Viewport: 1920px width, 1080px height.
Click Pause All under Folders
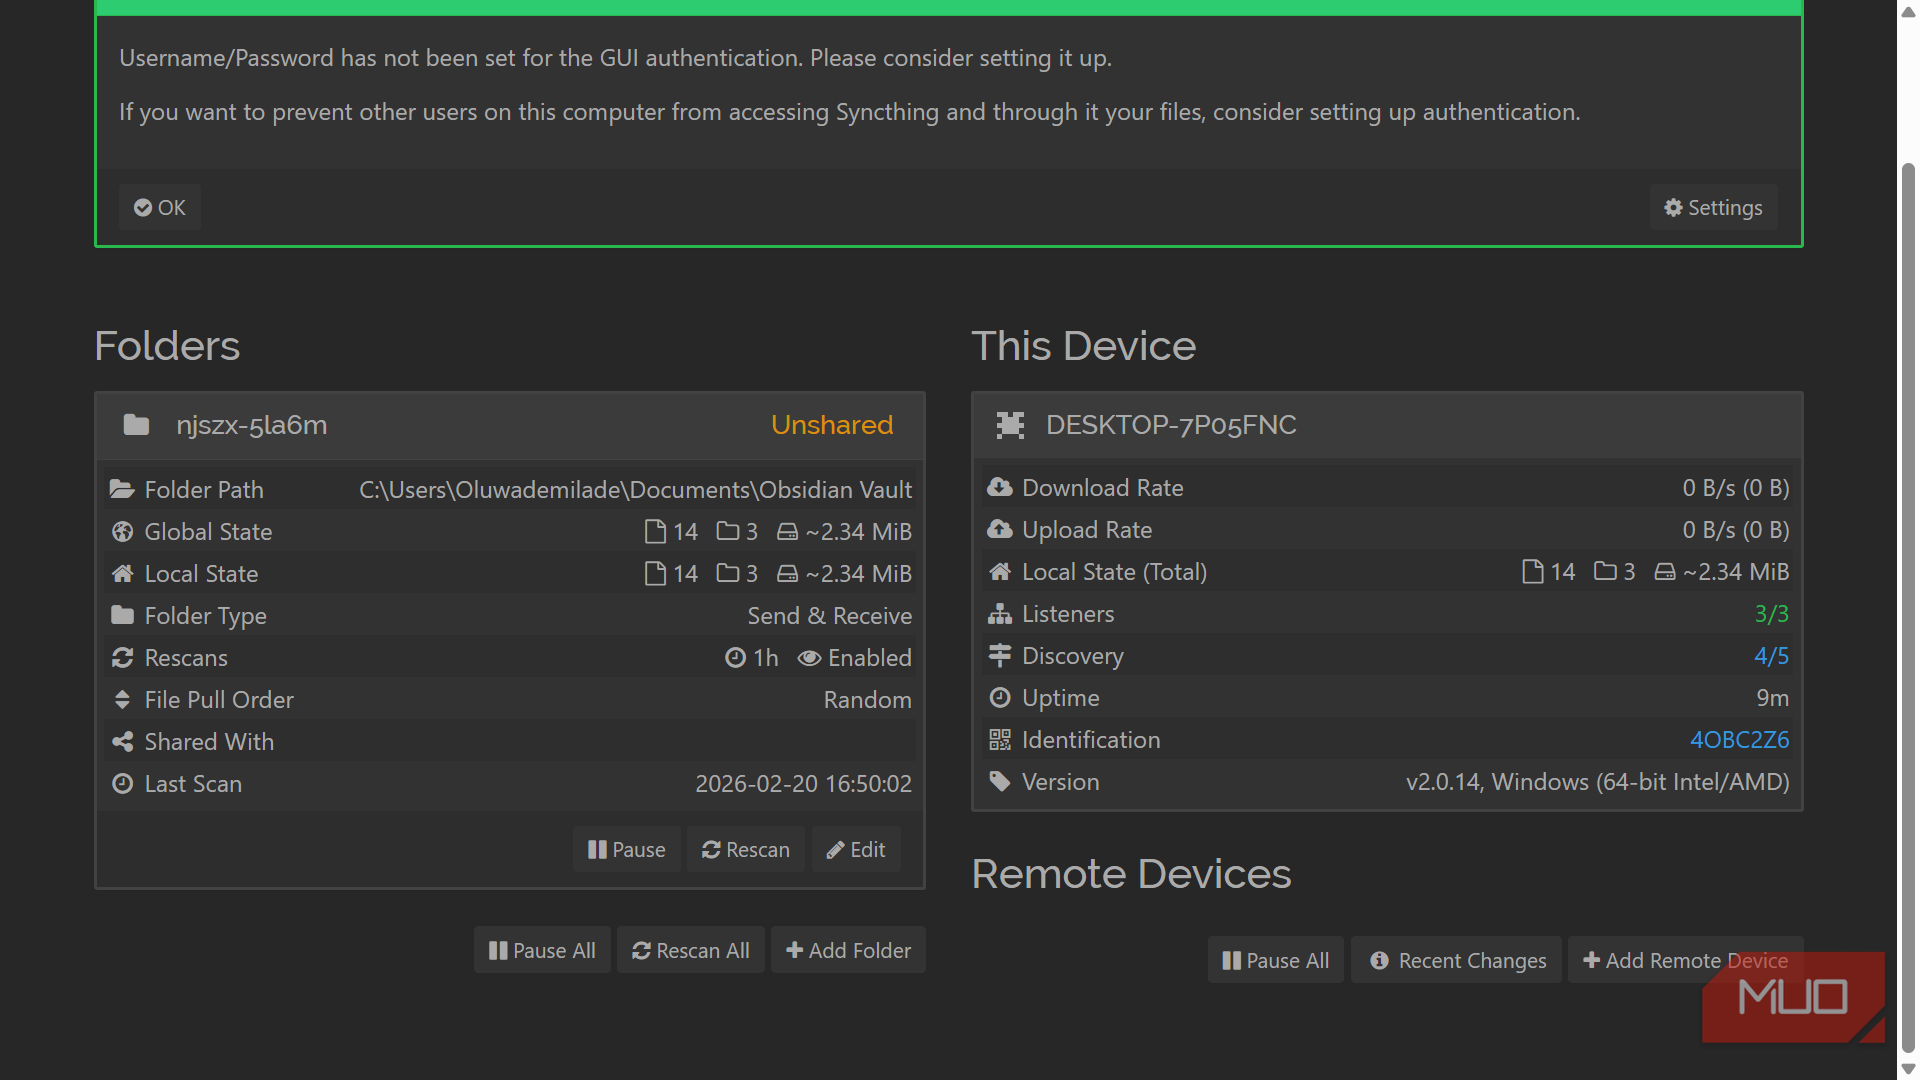(542, 950)
